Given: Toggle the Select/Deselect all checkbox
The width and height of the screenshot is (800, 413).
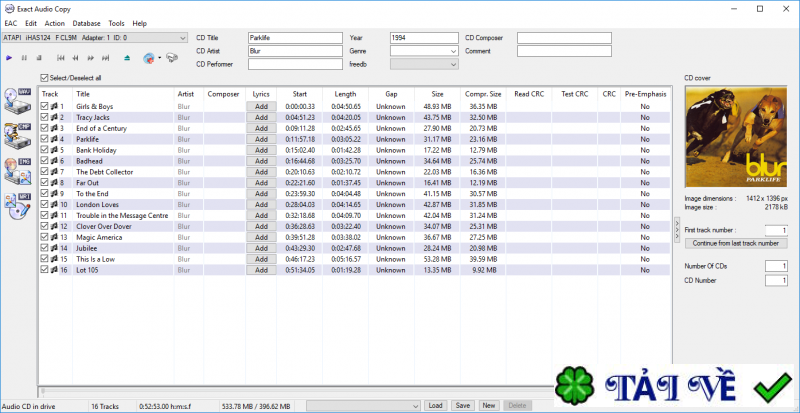Looking at the screenshot, I should (44, 78).
